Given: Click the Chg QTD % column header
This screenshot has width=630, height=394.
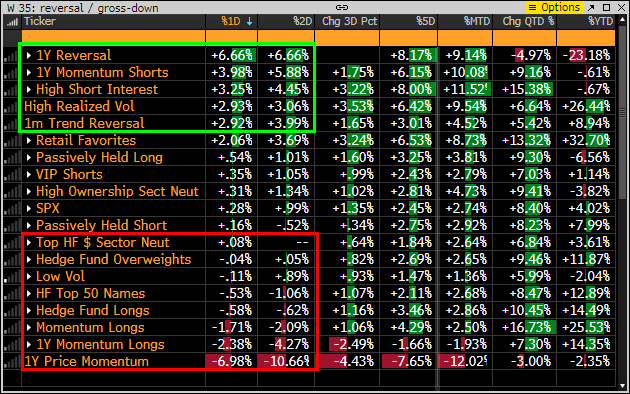Looking at the screenshot, I should (524, 22).
